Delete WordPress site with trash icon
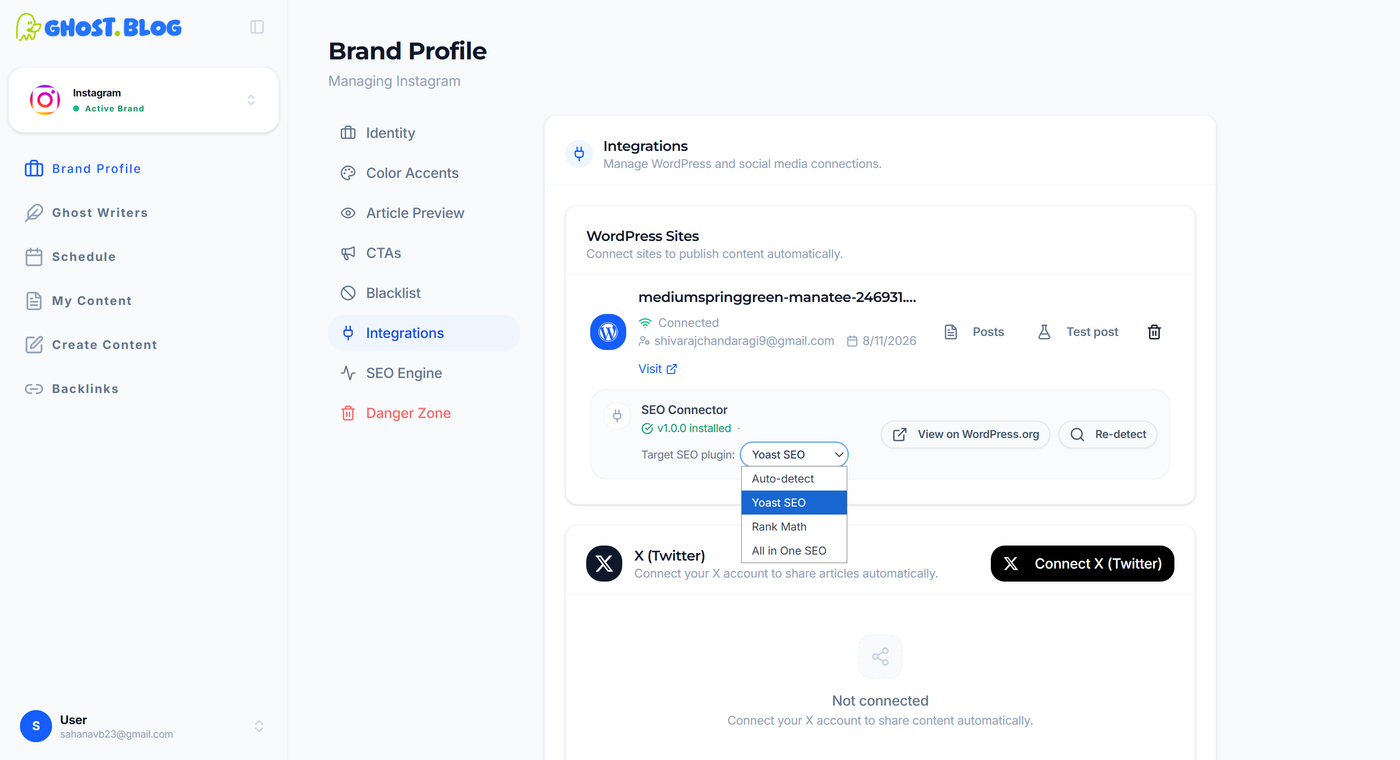Screen dimensions: 1400x760 point(1154,332)
